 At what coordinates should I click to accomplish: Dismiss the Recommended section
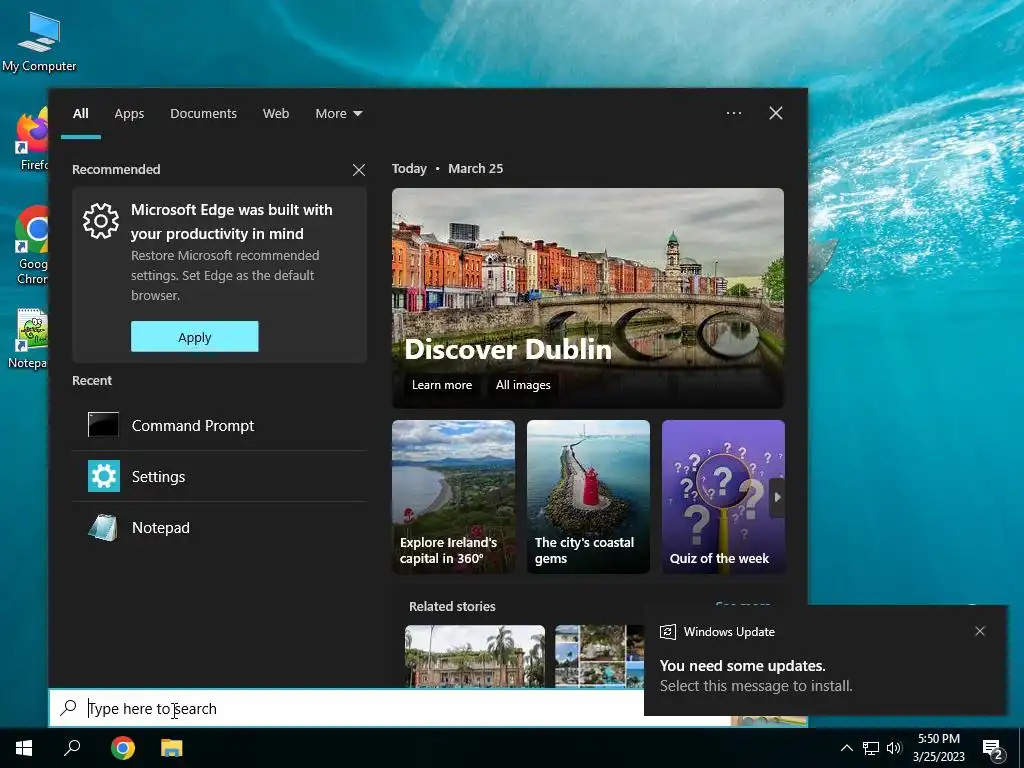(x=359, y=170)
